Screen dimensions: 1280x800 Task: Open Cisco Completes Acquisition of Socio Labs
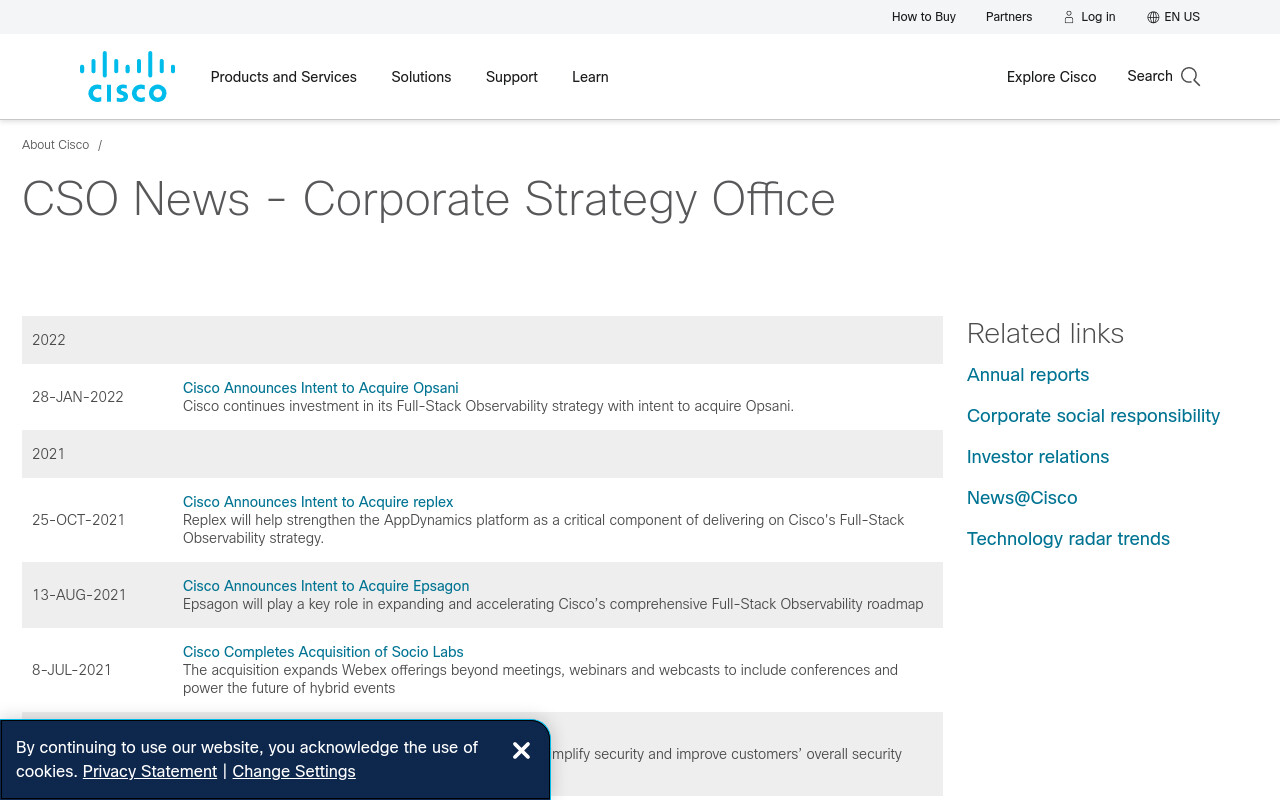click(x=323, y=652)
